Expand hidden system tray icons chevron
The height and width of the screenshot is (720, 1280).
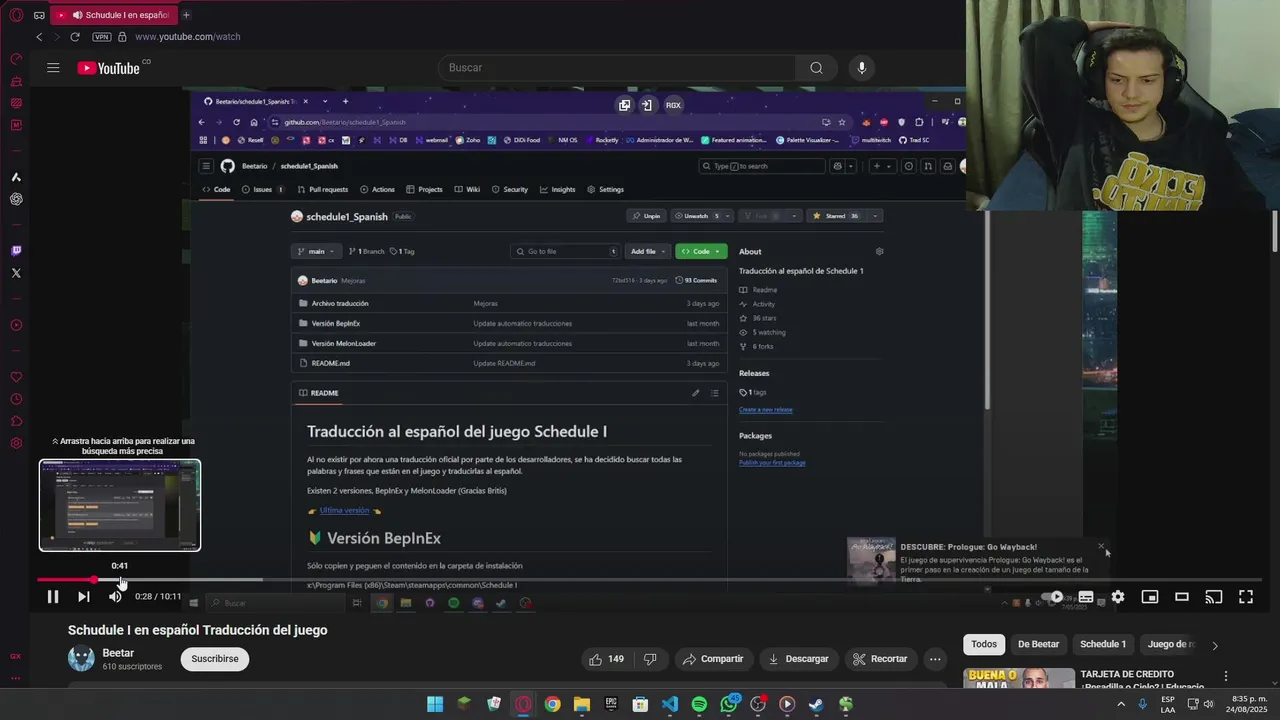(1120, 704)
